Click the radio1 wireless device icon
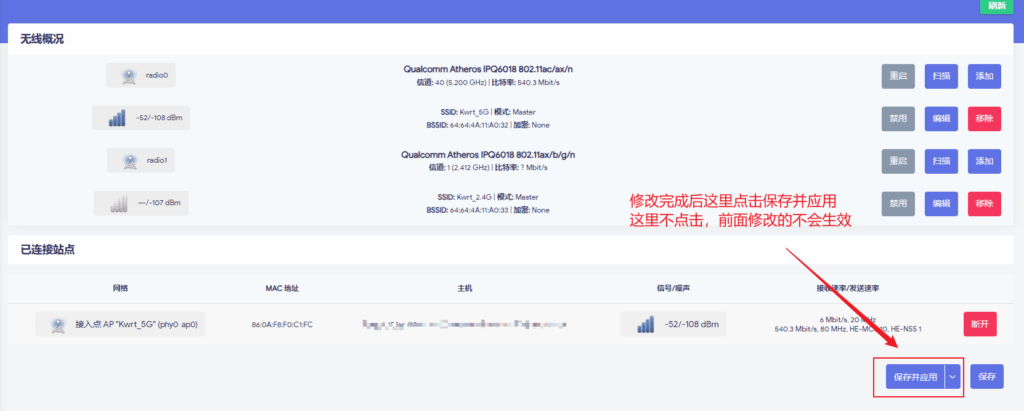Image resolution: width=1024 pixels, height=411 pixels. click(x=128, y=160)
